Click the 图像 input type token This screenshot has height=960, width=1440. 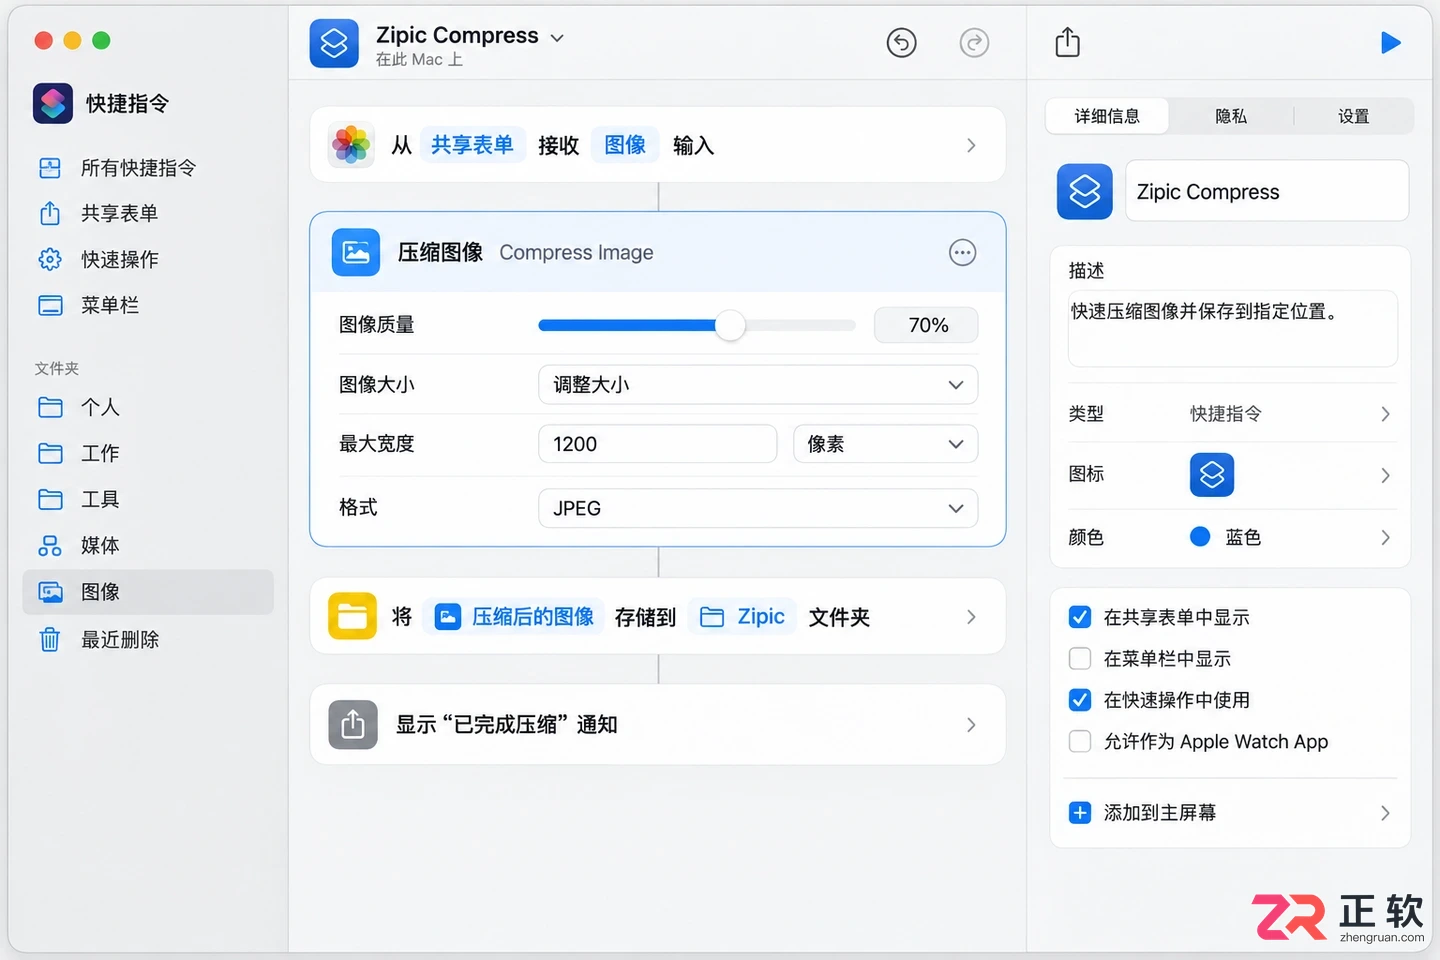point(625,145)
